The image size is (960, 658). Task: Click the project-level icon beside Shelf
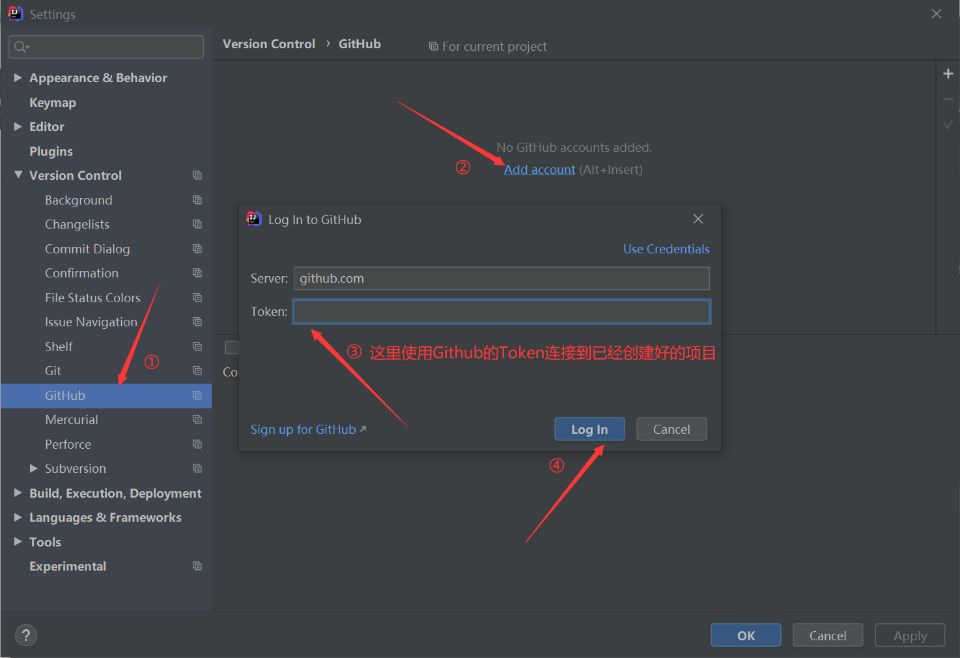(197, 346)
